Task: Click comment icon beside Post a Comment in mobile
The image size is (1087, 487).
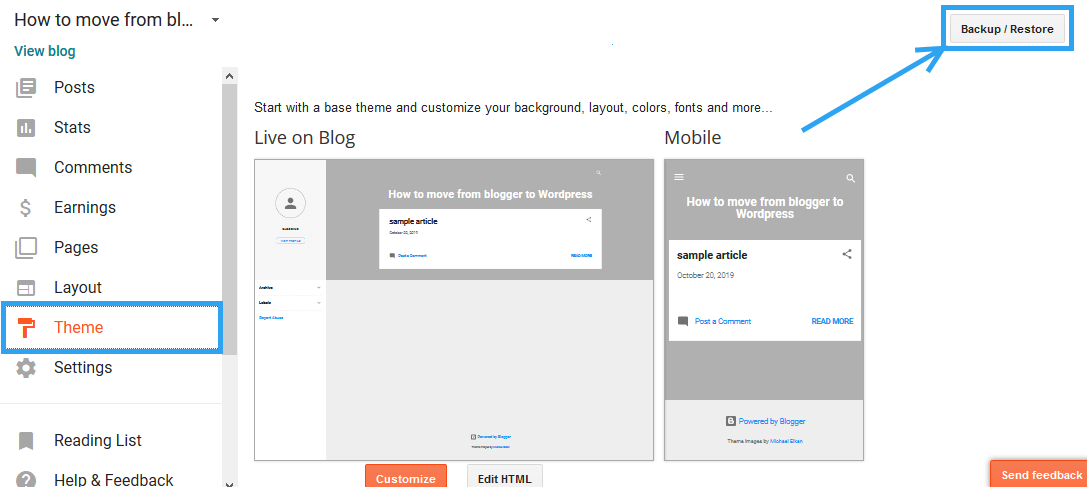Action: (683, 321)
